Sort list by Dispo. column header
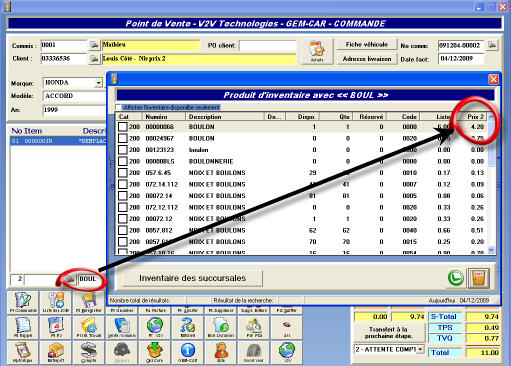Viewport: 511px width, 366px height. pos(302,117)
